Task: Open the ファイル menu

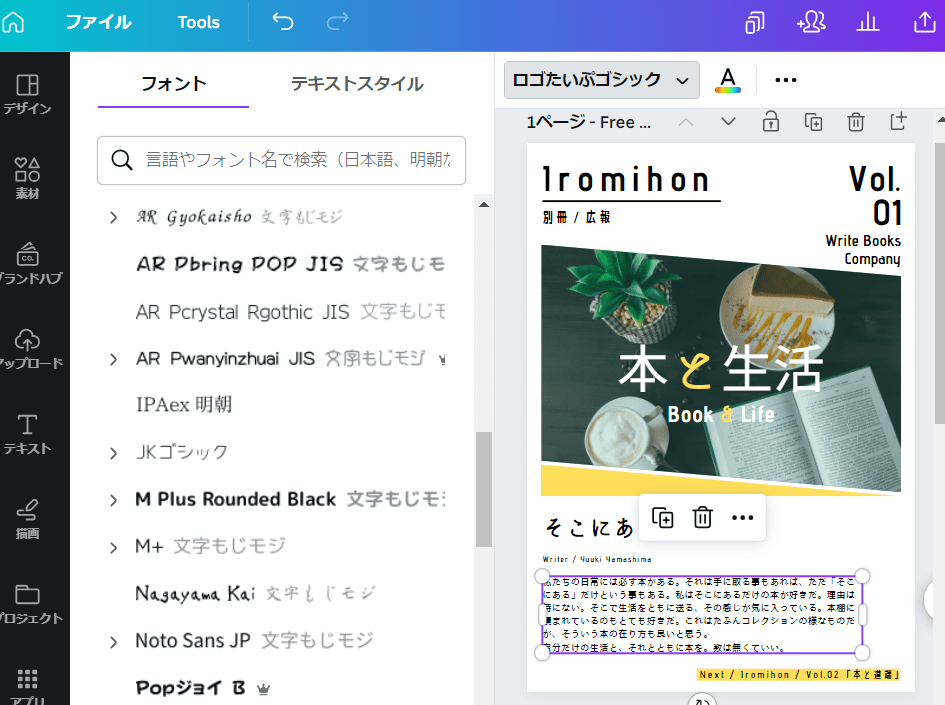Action: (98, 22)
